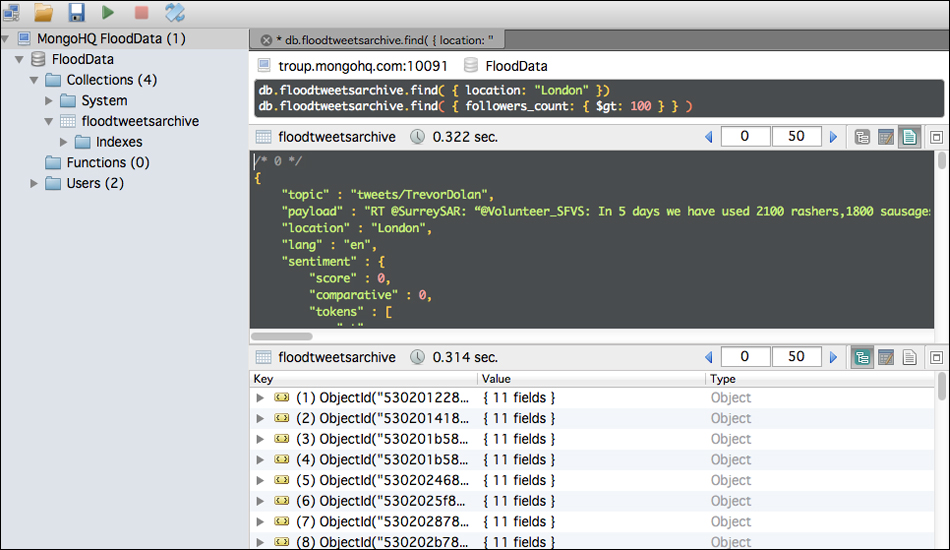Close the db.floodtweetsarchive.find query tab
This screenshot has width=950, height=550.
(266, 40)
